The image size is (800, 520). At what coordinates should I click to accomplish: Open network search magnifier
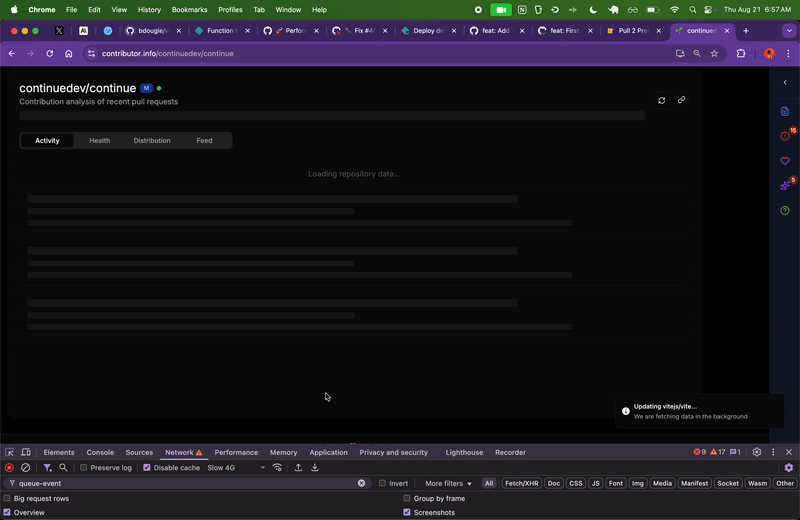(63, 467)
